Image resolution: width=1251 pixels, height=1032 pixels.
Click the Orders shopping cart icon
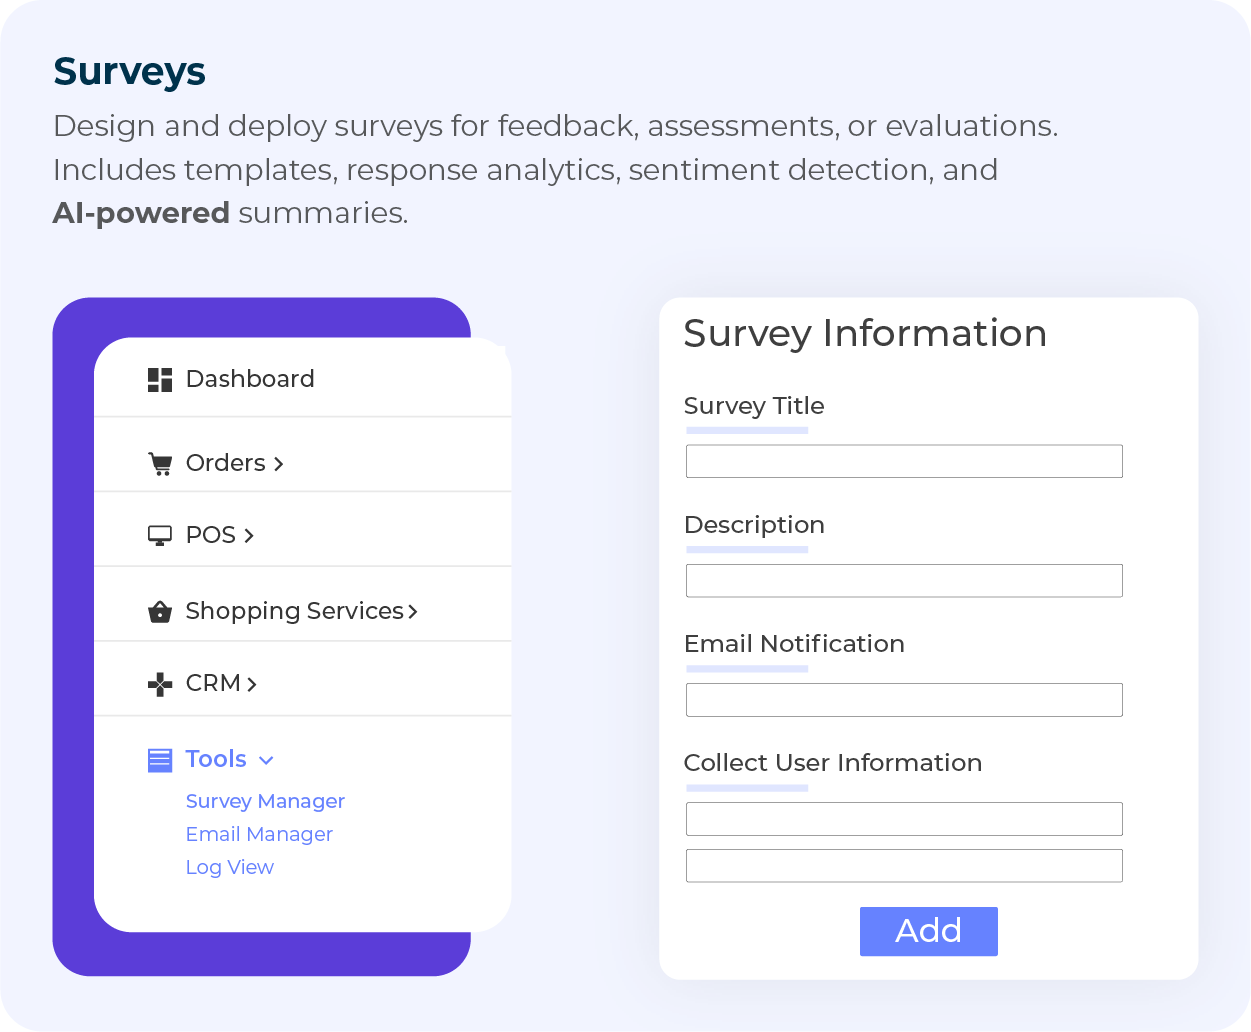(x=160, y=464)
